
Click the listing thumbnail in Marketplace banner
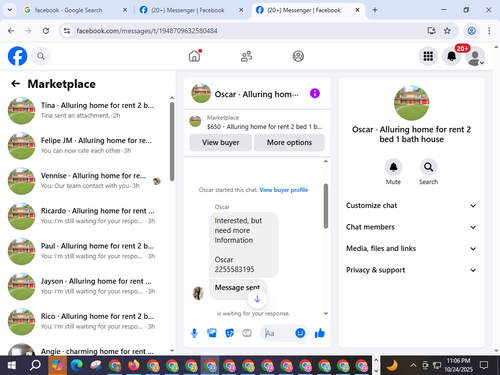(195, 121)
